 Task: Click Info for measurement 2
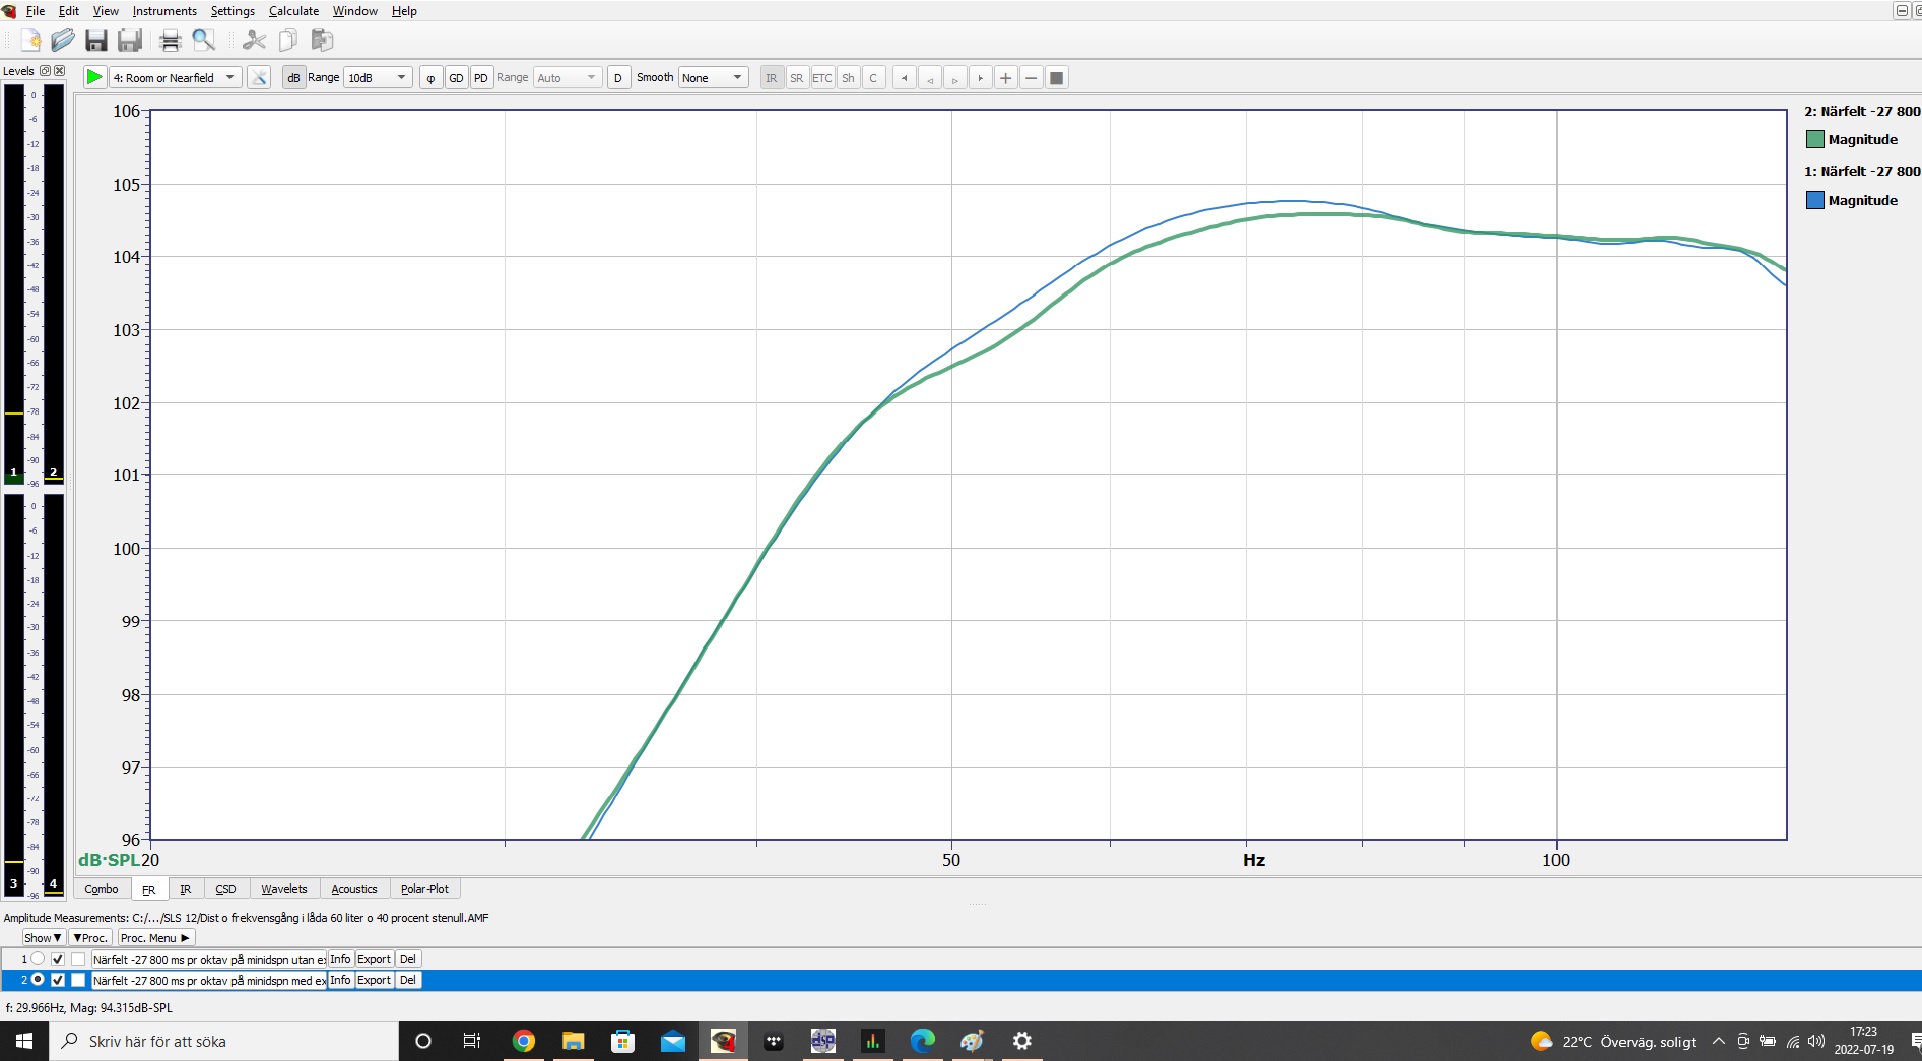340,980
